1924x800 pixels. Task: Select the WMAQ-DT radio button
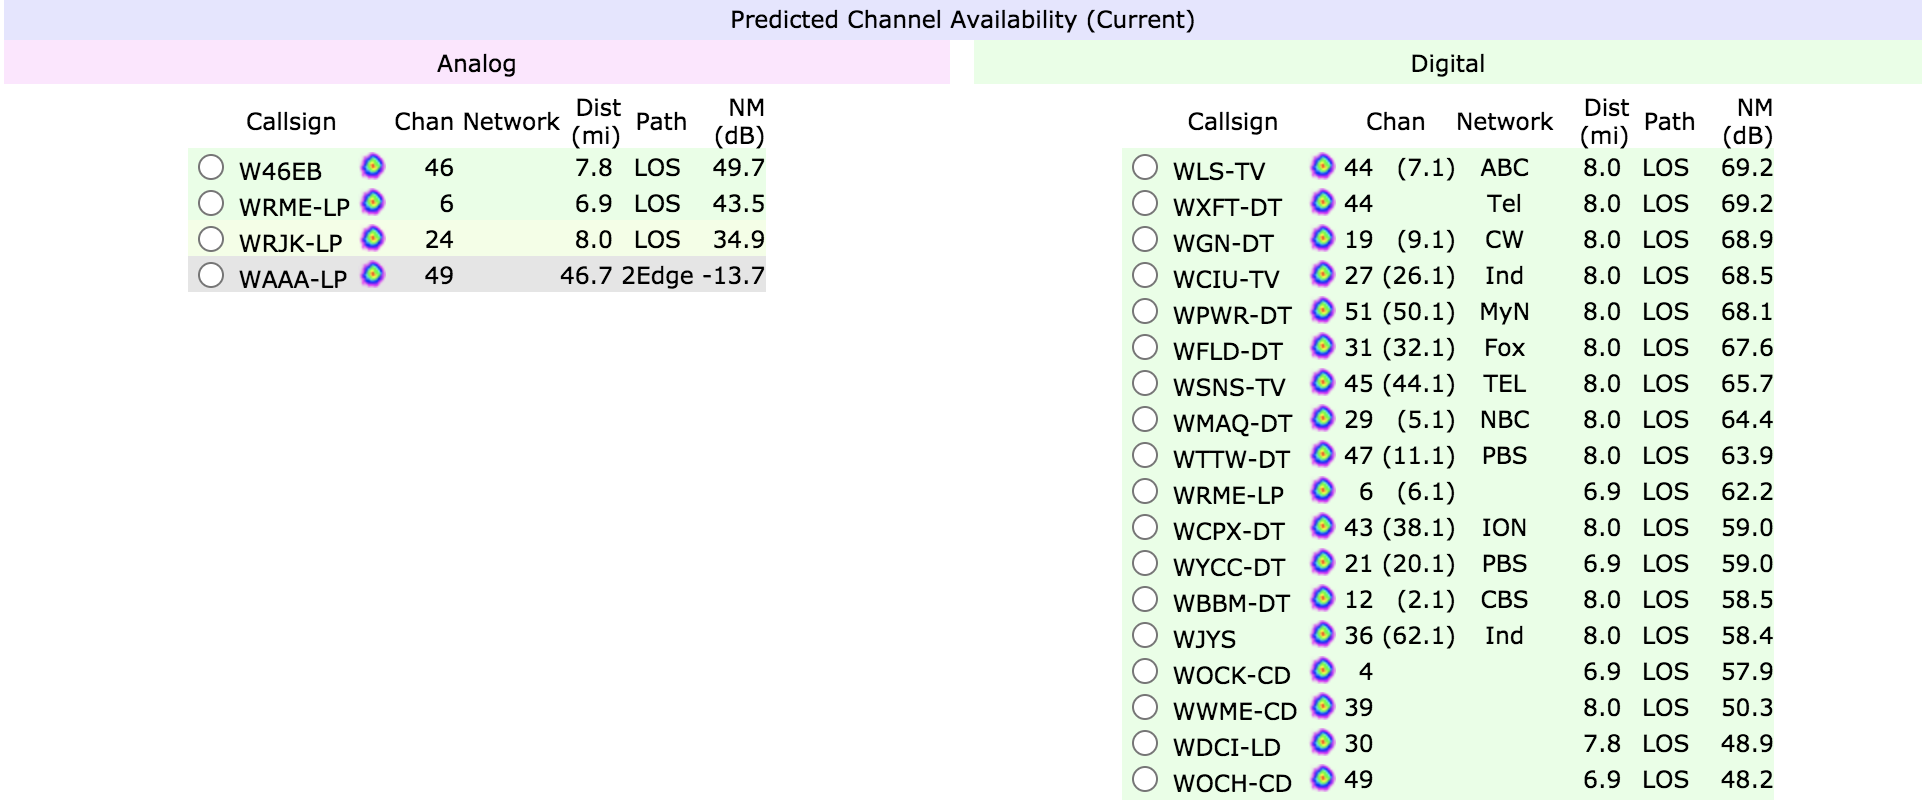coord(1145,419)
